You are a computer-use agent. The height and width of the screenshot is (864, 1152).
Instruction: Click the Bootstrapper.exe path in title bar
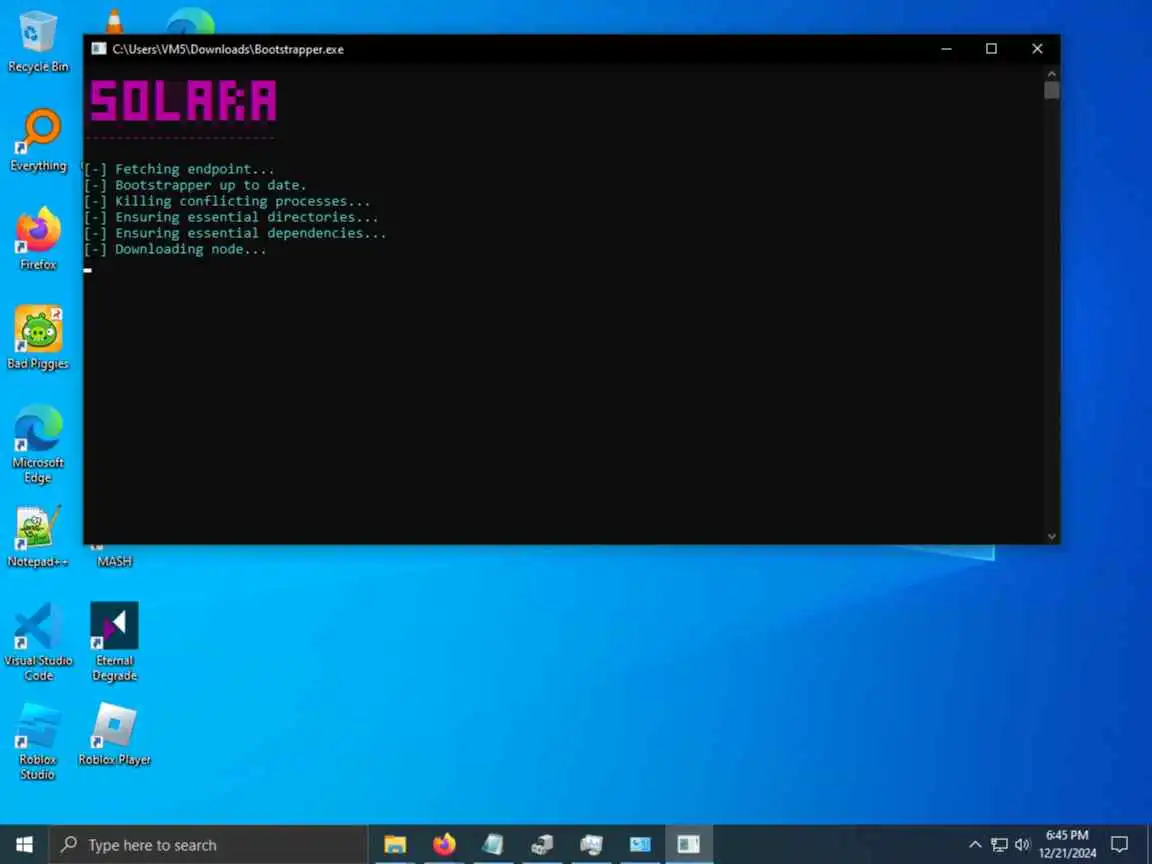coord(228,49)
